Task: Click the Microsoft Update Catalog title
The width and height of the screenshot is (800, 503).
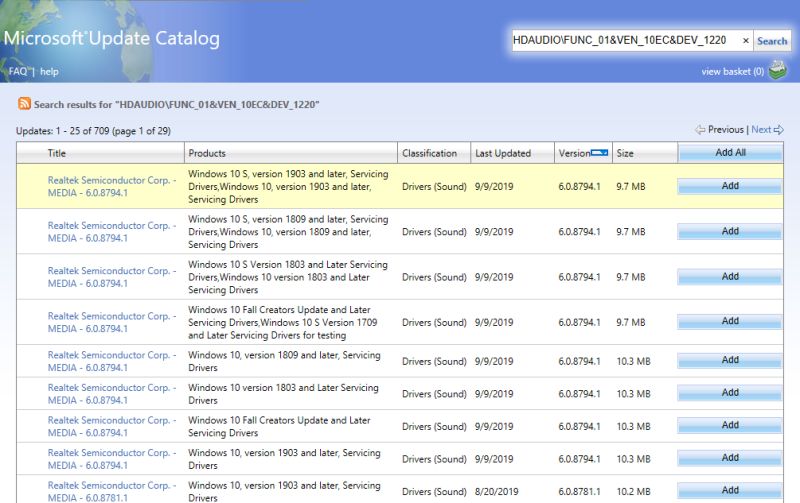Action: 112,38
